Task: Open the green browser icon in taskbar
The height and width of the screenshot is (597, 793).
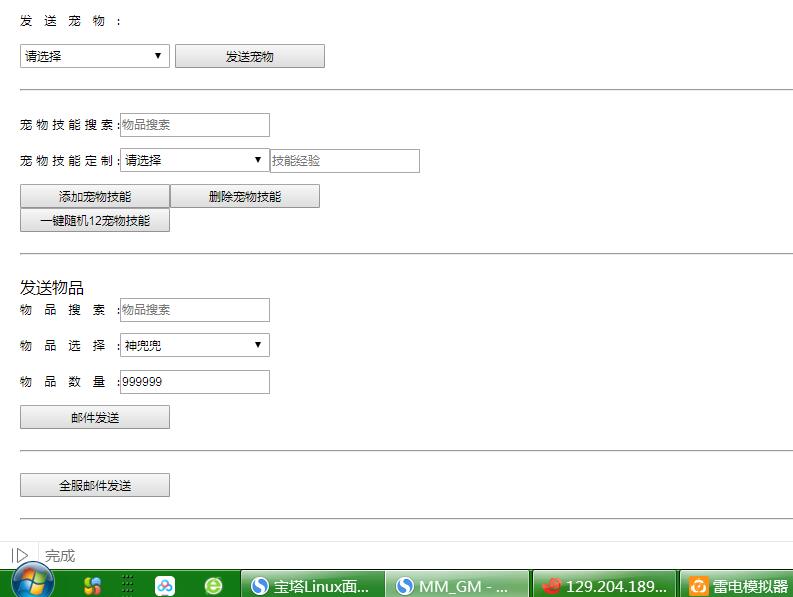Action: coord(213,586)
